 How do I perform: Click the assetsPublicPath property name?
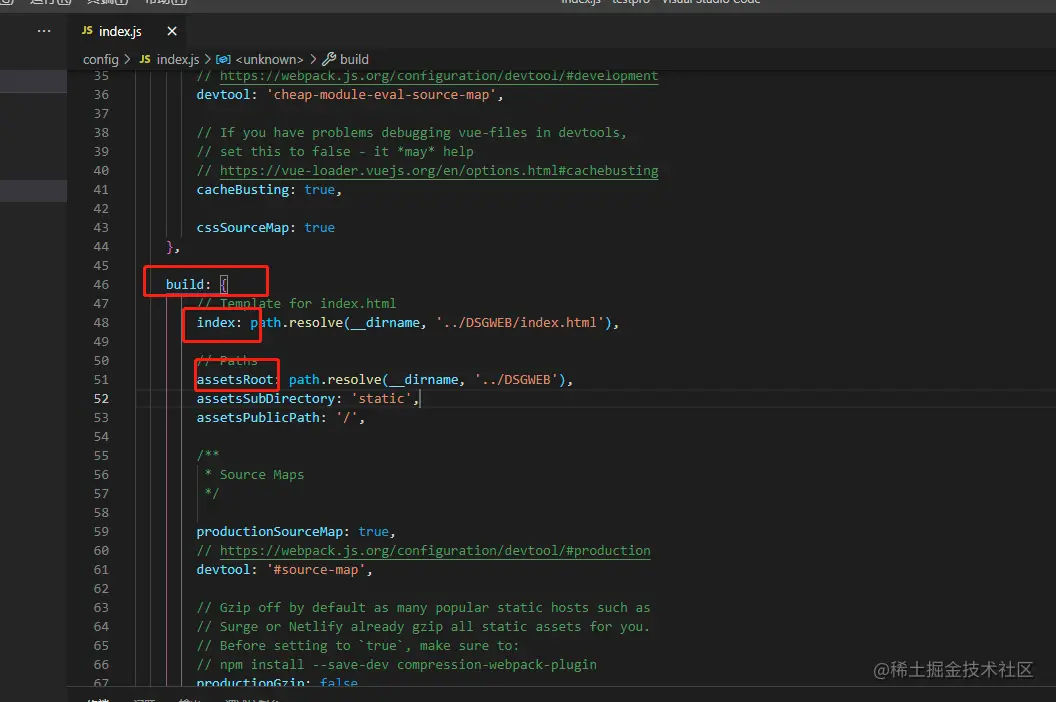pyautogui.click(x=258, y=418)
